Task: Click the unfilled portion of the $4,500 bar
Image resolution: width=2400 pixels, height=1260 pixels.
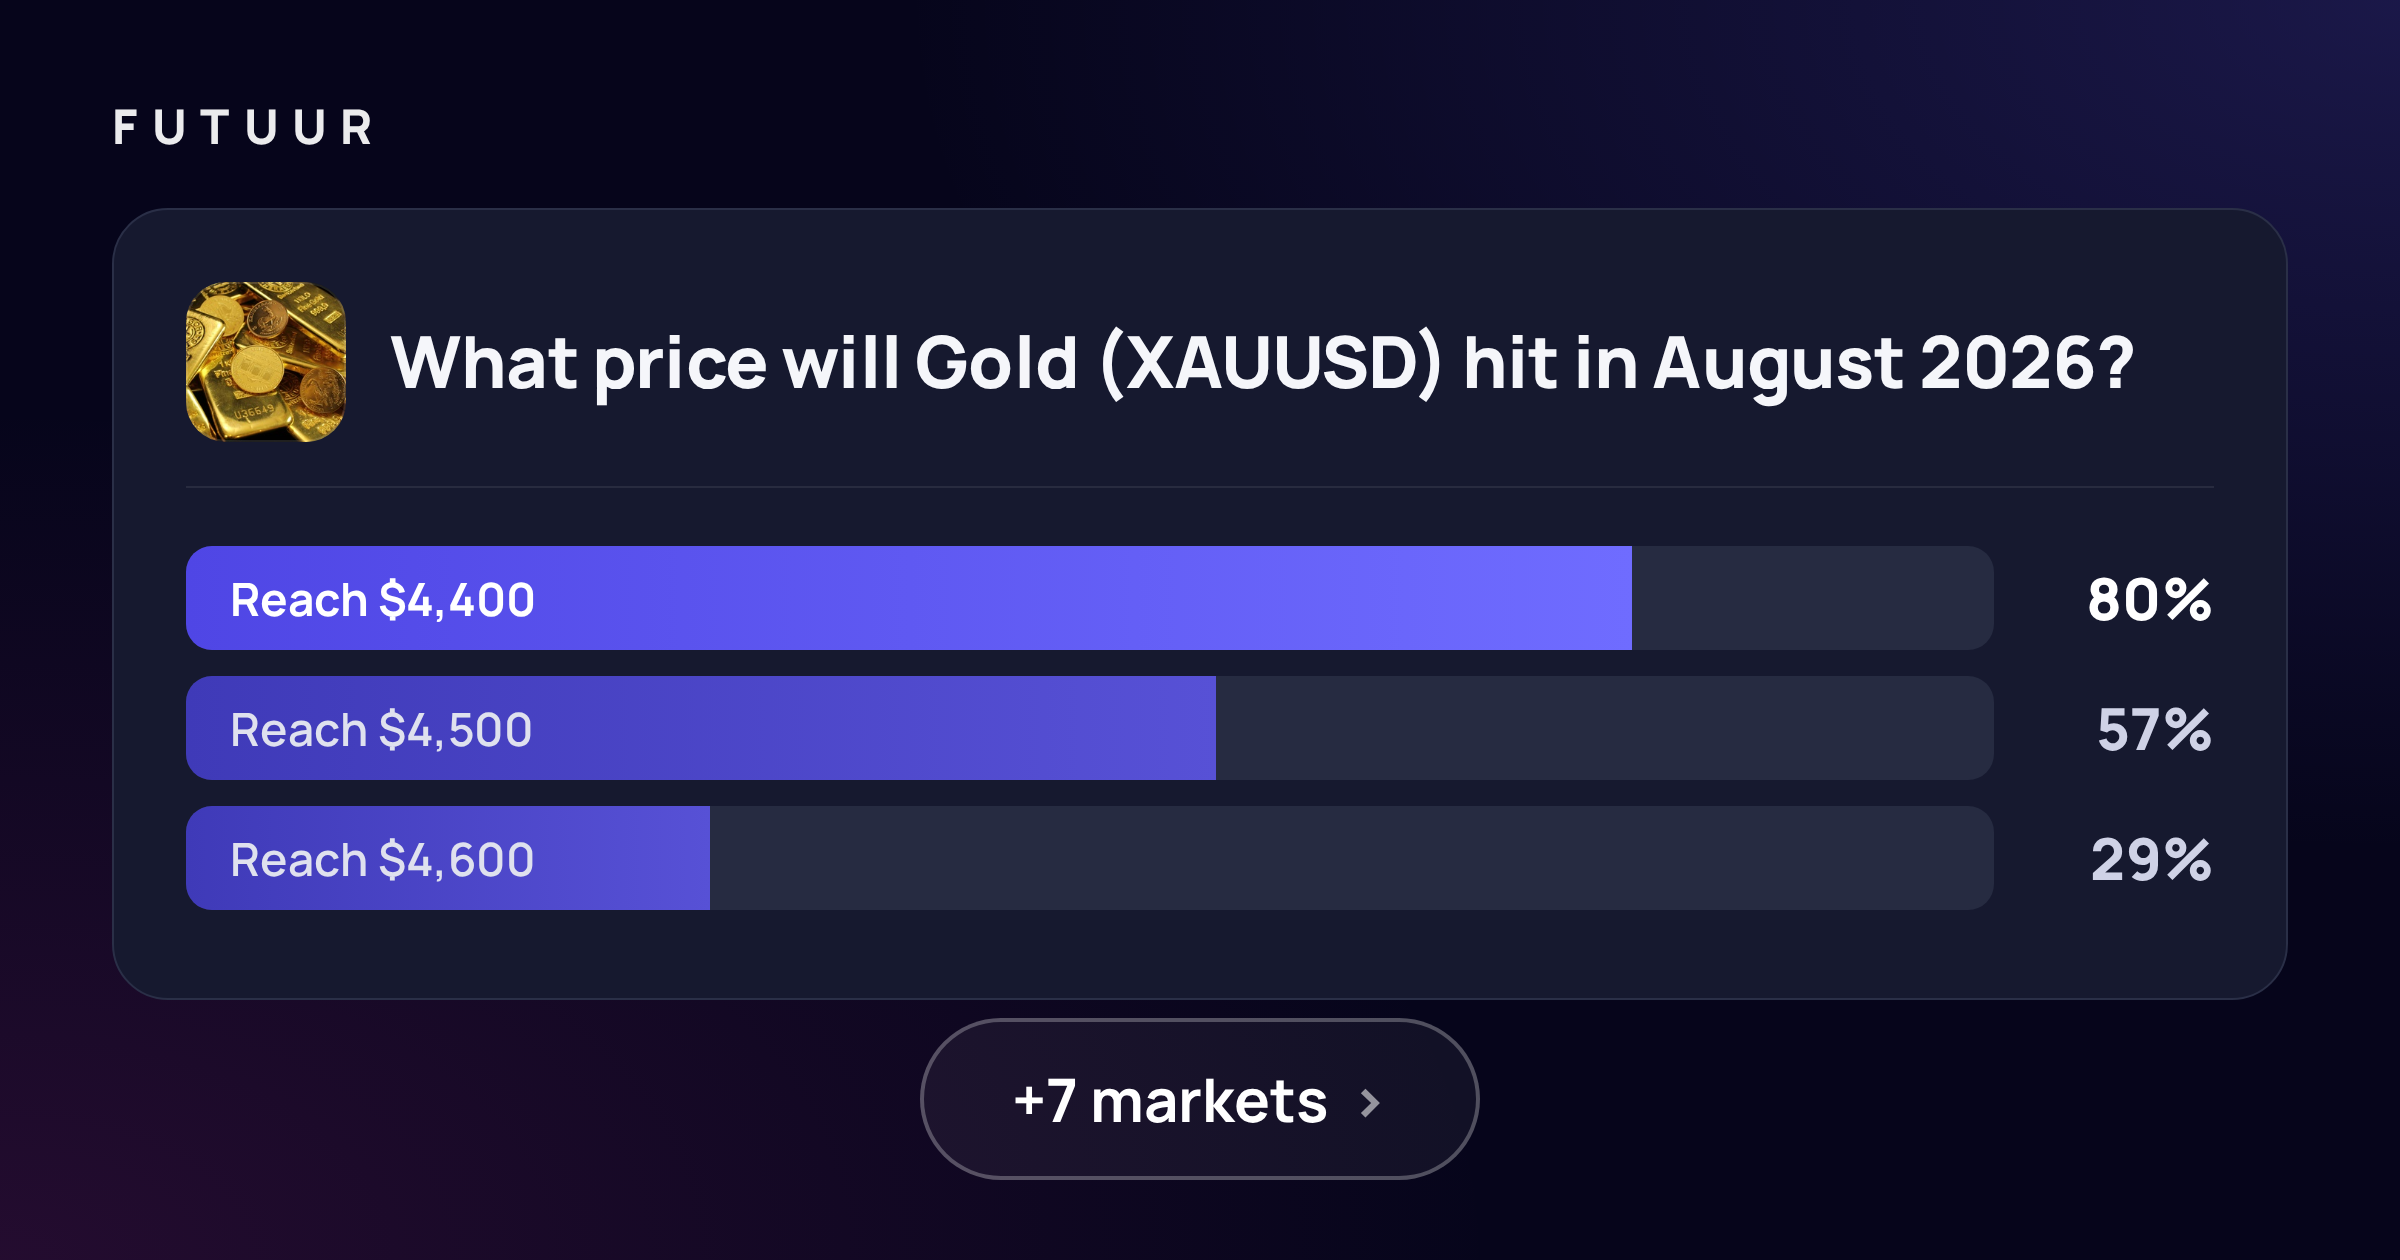Action: click(1605, 728)
